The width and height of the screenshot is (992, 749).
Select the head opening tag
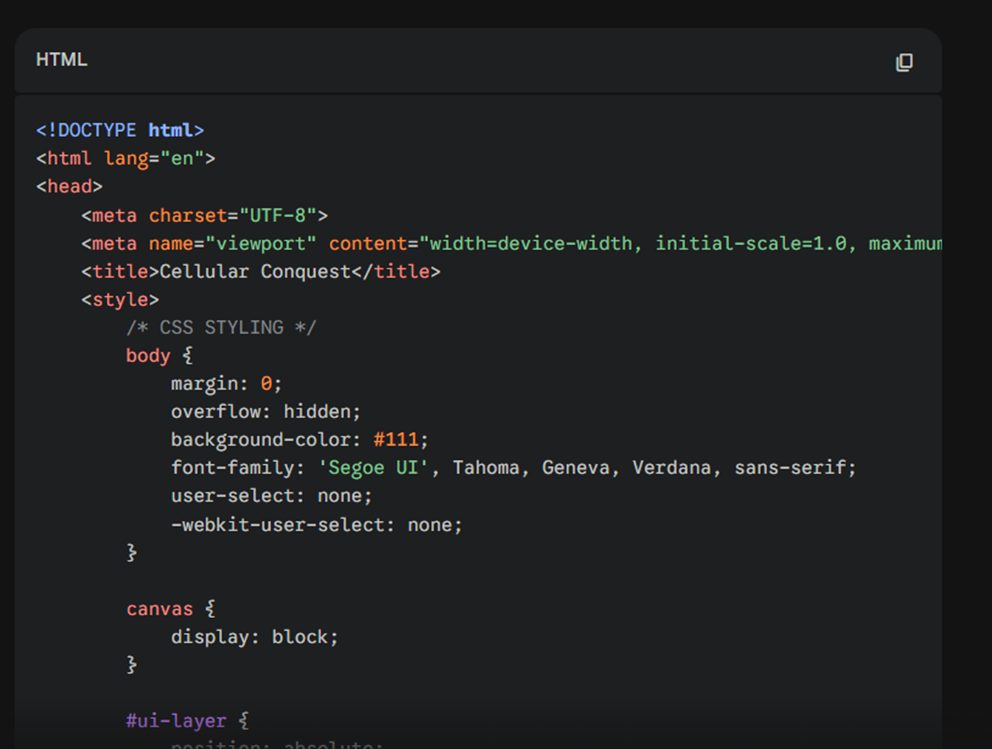[x=67, y=186]
